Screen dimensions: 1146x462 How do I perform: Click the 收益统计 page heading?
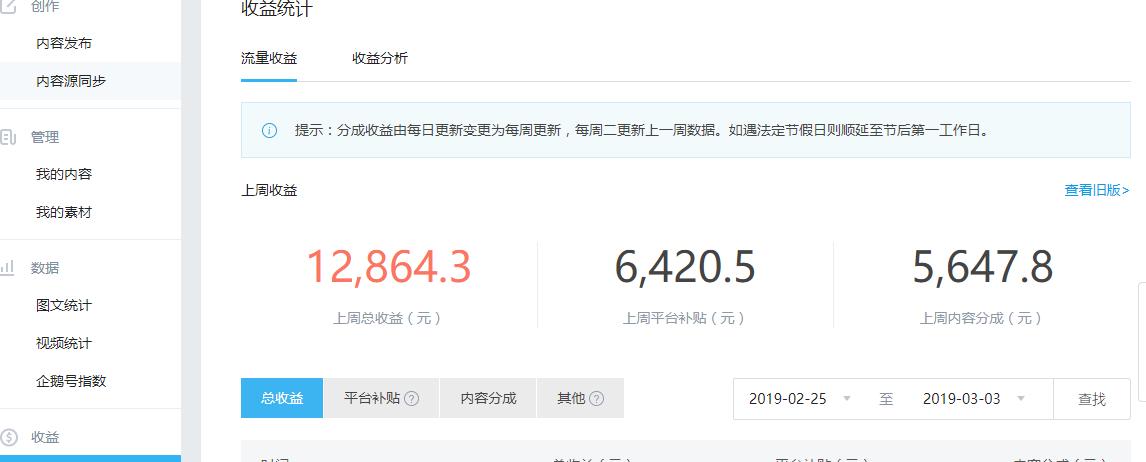pos(277,9)
